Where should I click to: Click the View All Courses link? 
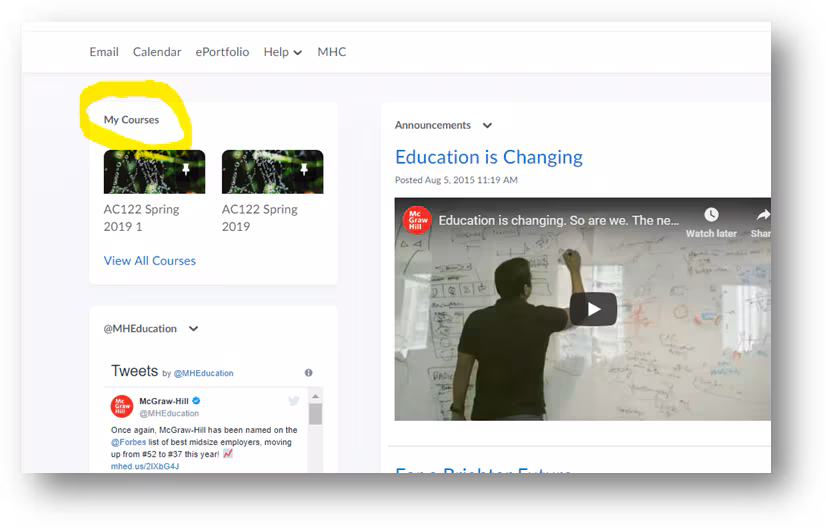tap(150, 261)
